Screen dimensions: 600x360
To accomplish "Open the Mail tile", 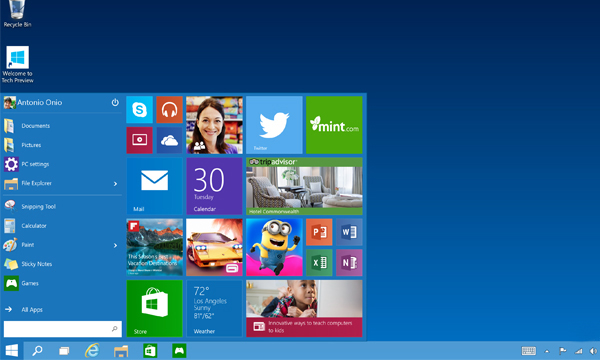I will point(155,186).
